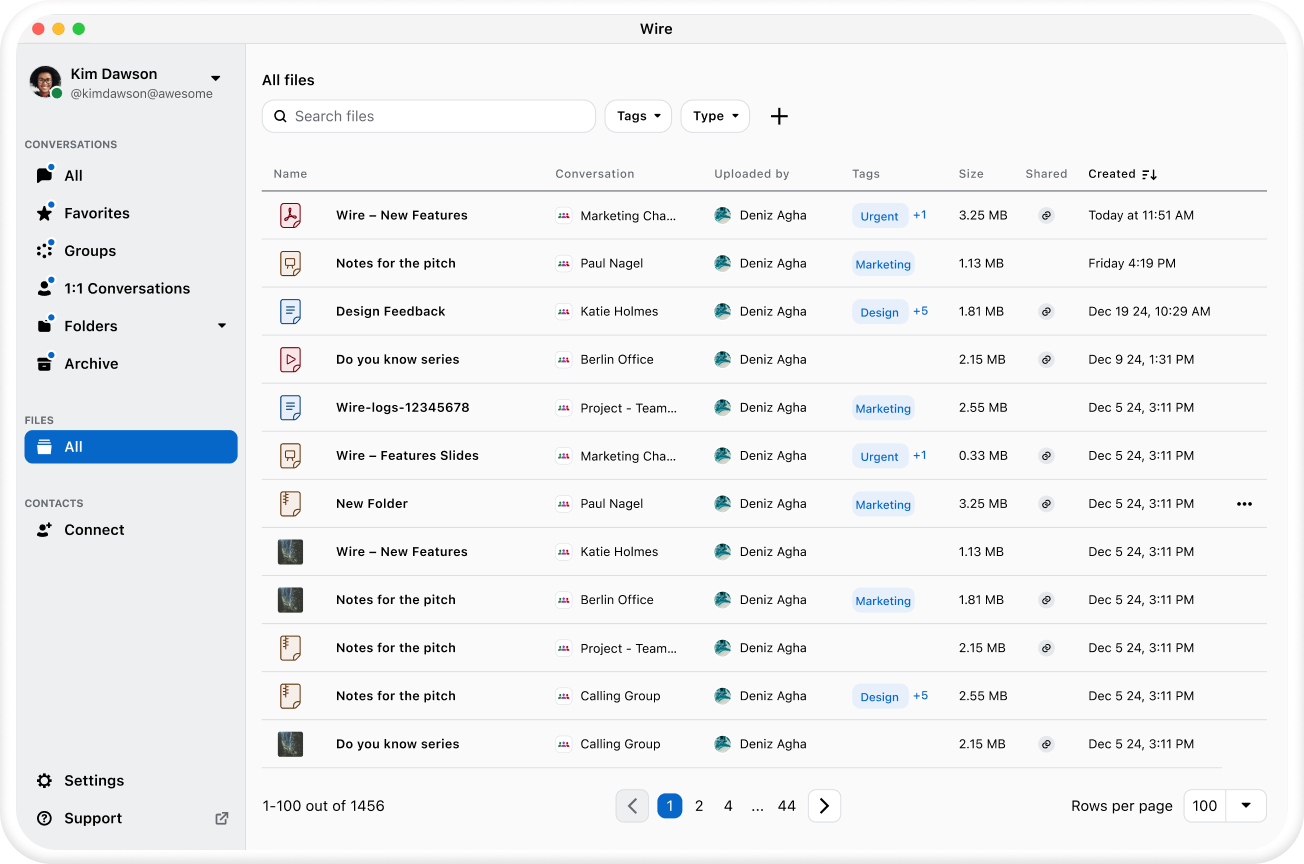Click the Groups icon in sidebar

click(x=44, y=251)
